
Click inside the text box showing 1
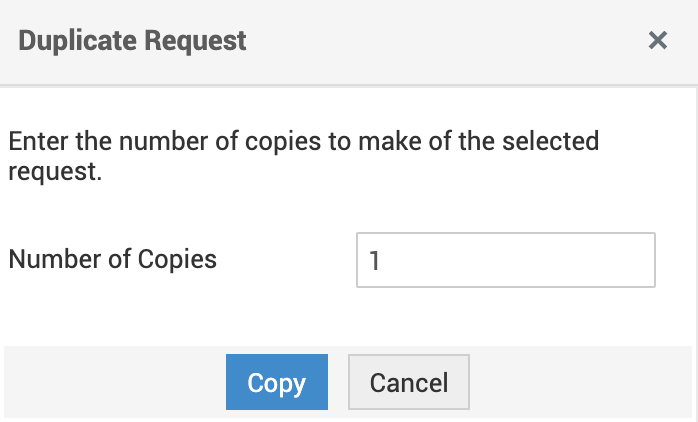505,260
